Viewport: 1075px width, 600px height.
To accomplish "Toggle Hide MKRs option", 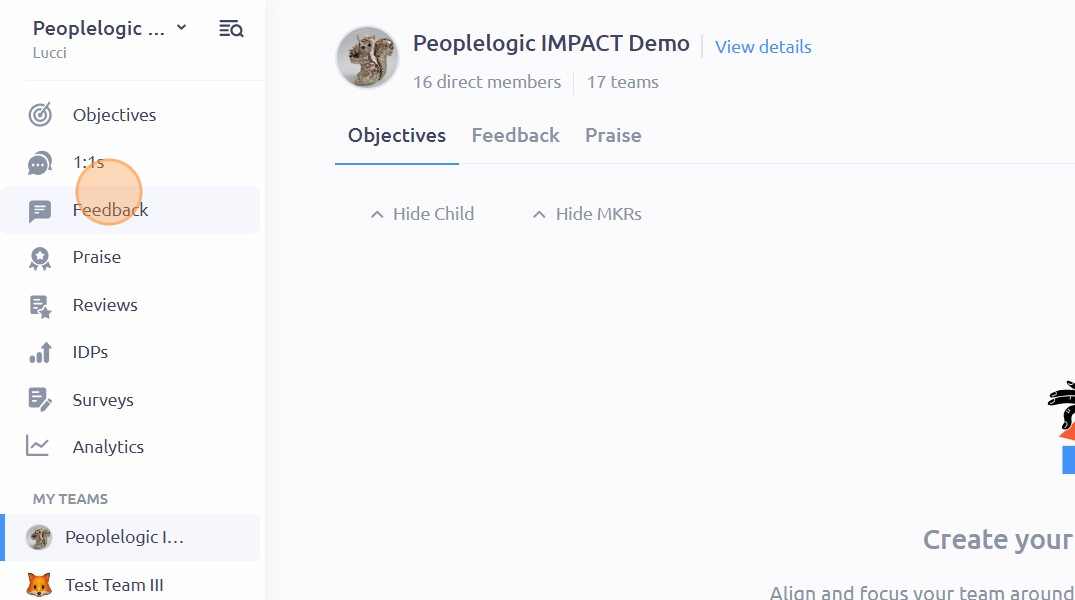I will (587, 214).
